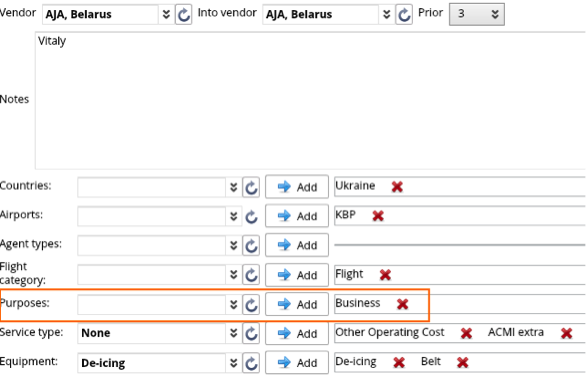Click Add button in Purposes row
586x379 pixels.
[x=297, y=304]
